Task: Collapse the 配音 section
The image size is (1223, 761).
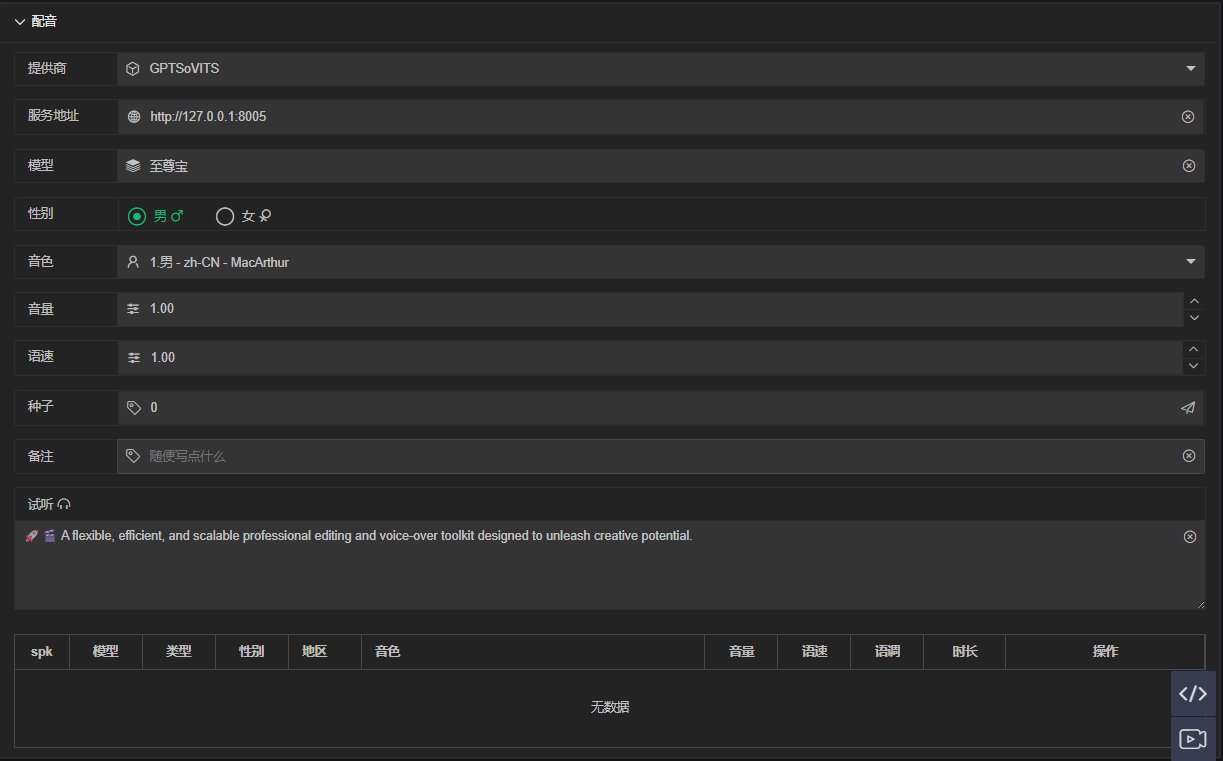Action: [x=20, y=21]
